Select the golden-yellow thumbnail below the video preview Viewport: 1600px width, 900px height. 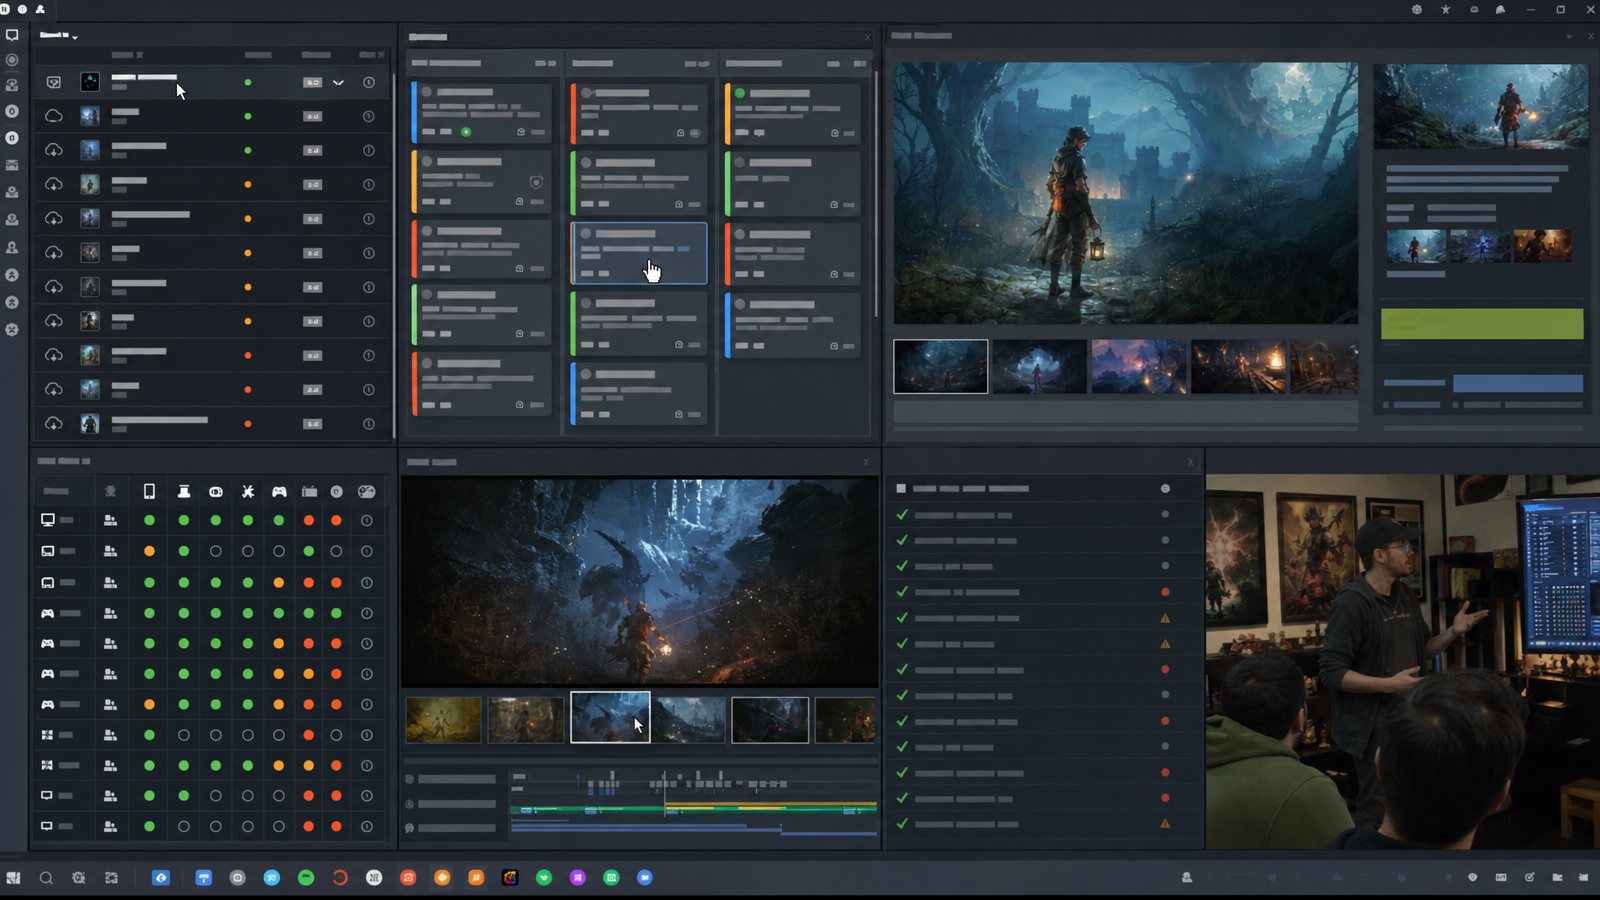pyautogui.click(x=443, y=719)
